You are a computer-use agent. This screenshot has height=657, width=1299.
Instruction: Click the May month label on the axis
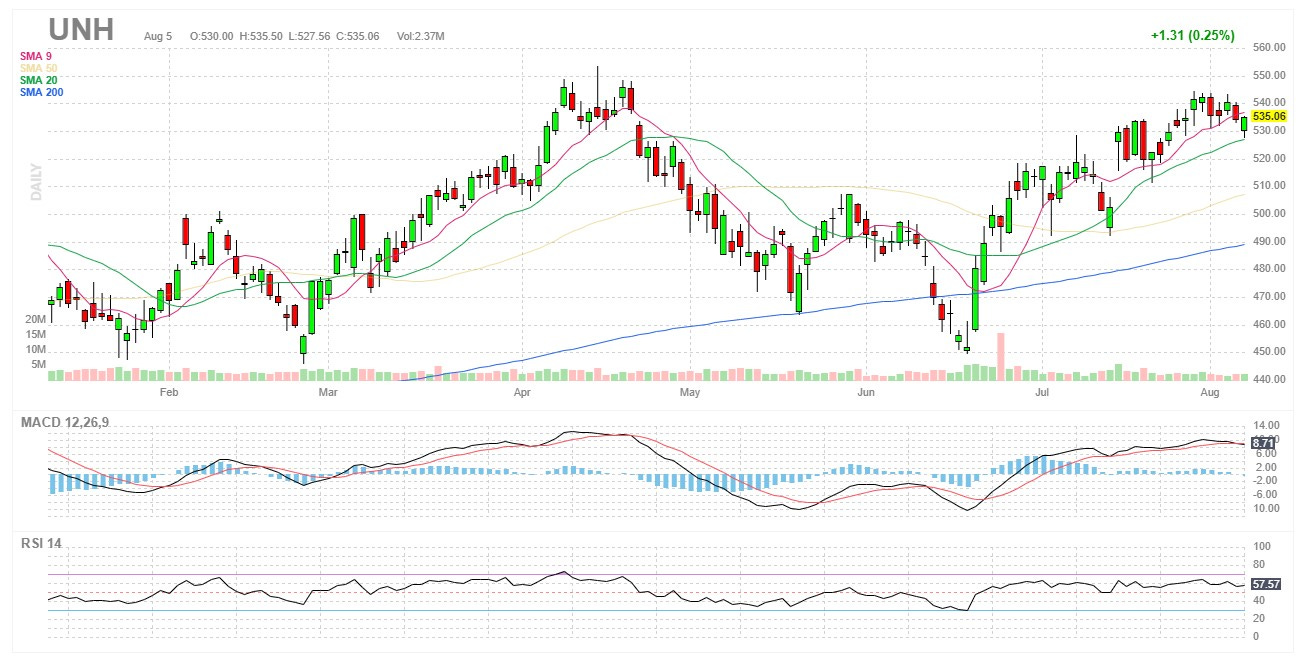tap(690, 393)
